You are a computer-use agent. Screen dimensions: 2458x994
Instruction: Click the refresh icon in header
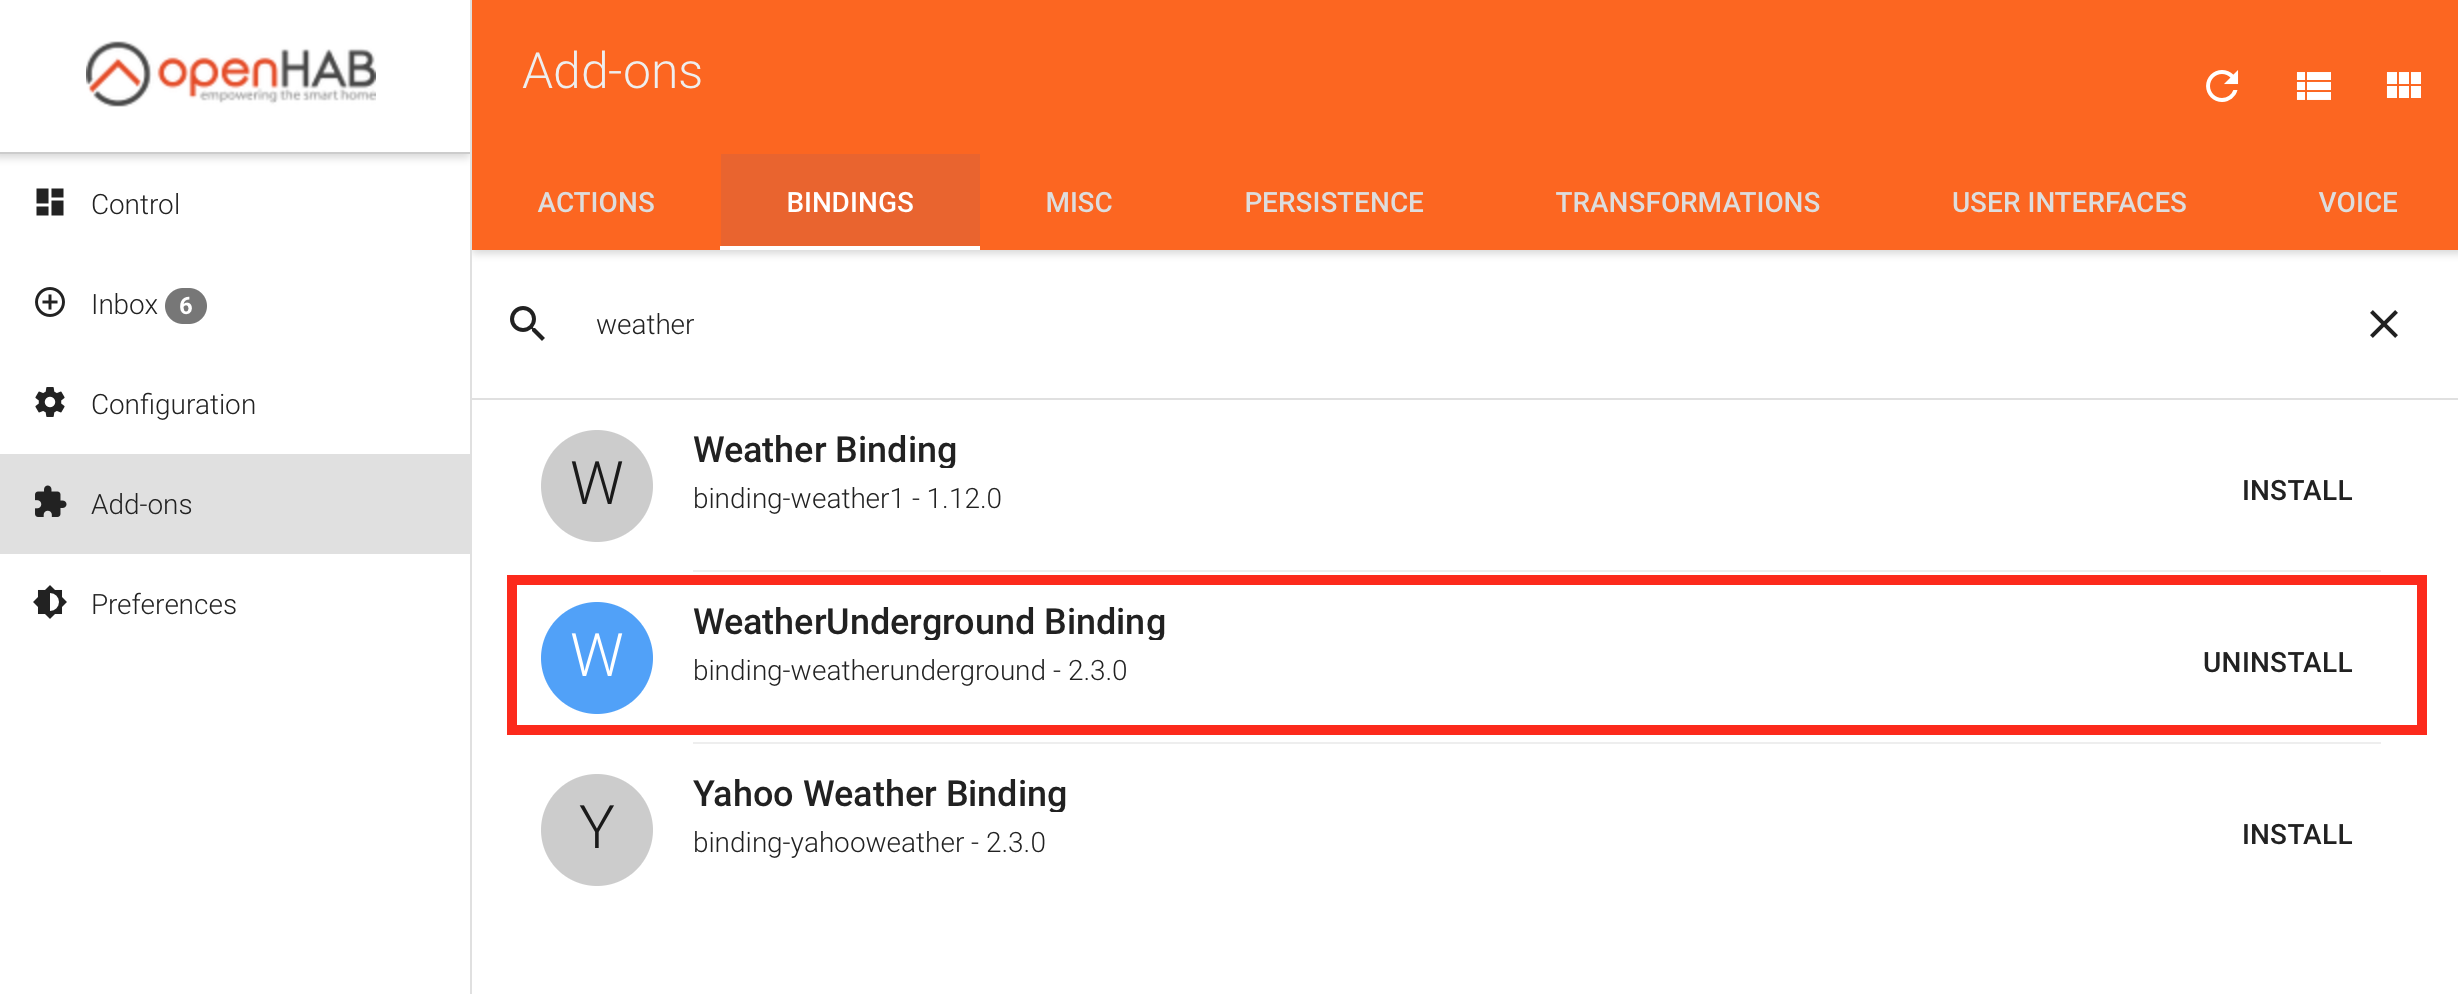(2221, 86)
